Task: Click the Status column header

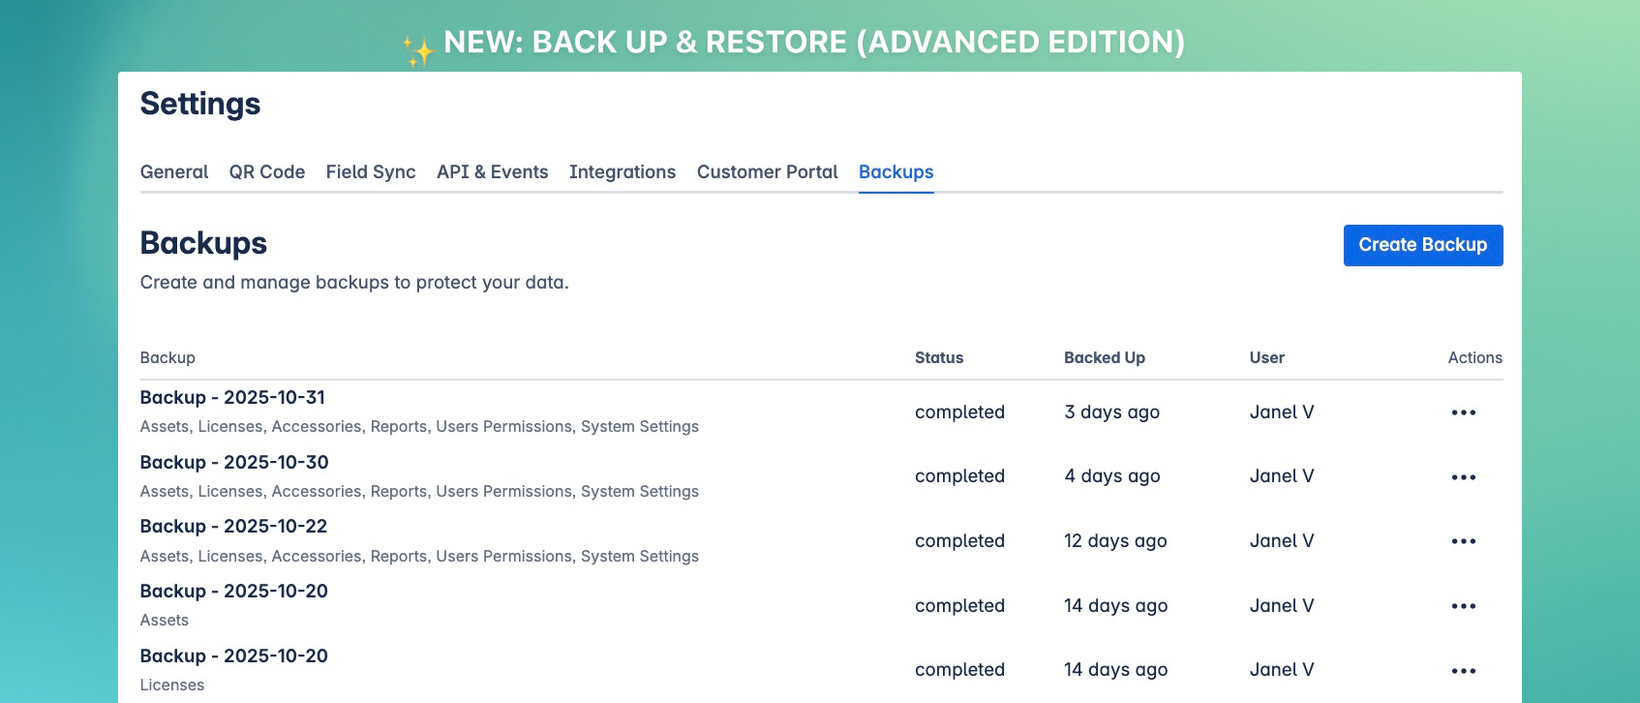Action: (939, 358)
